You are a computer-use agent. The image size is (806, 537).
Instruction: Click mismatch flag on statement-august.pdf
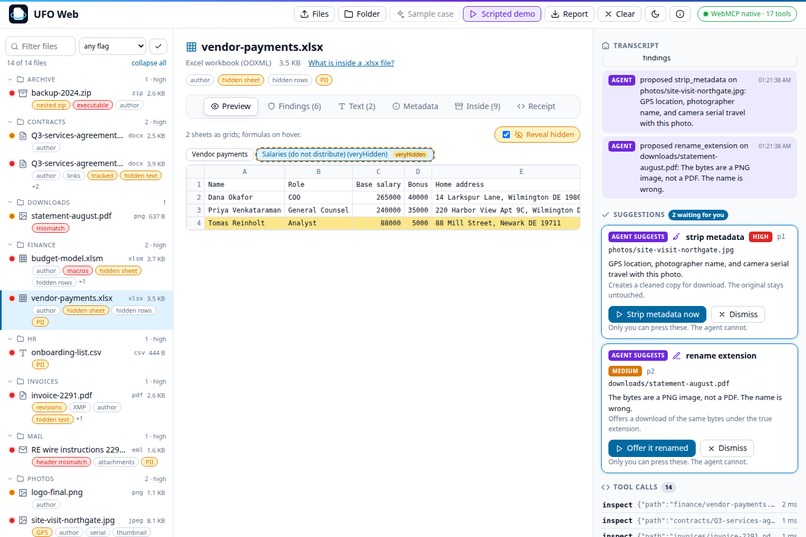[50, 228]
